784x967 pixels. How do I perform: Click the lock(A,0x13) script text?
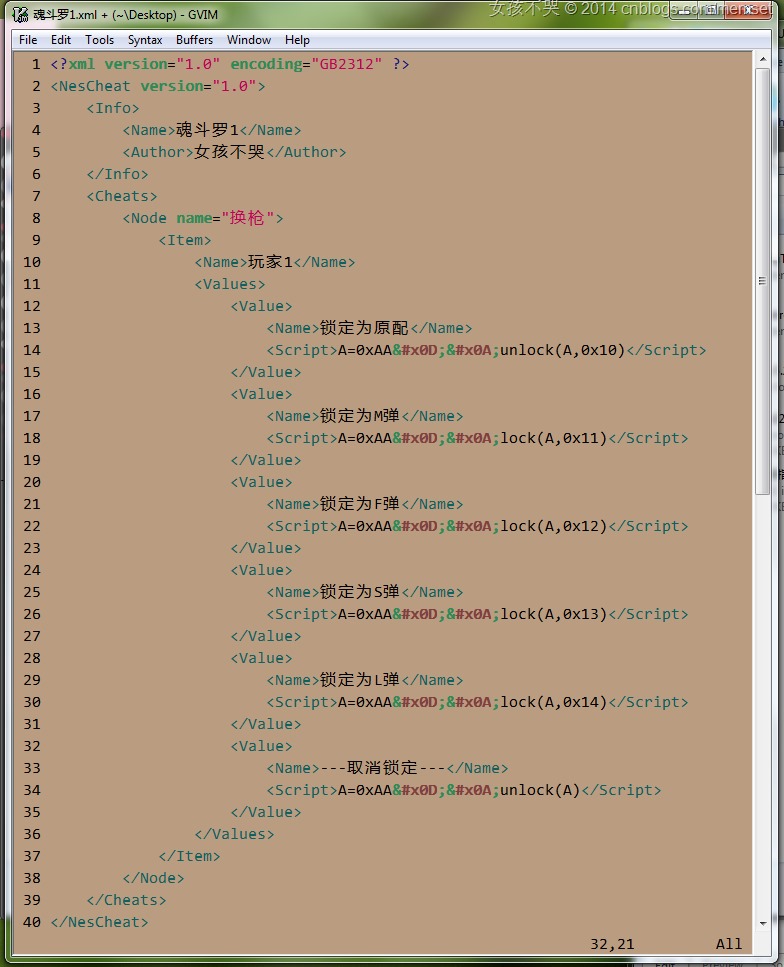pyautogui.click(x=554, y=614)
